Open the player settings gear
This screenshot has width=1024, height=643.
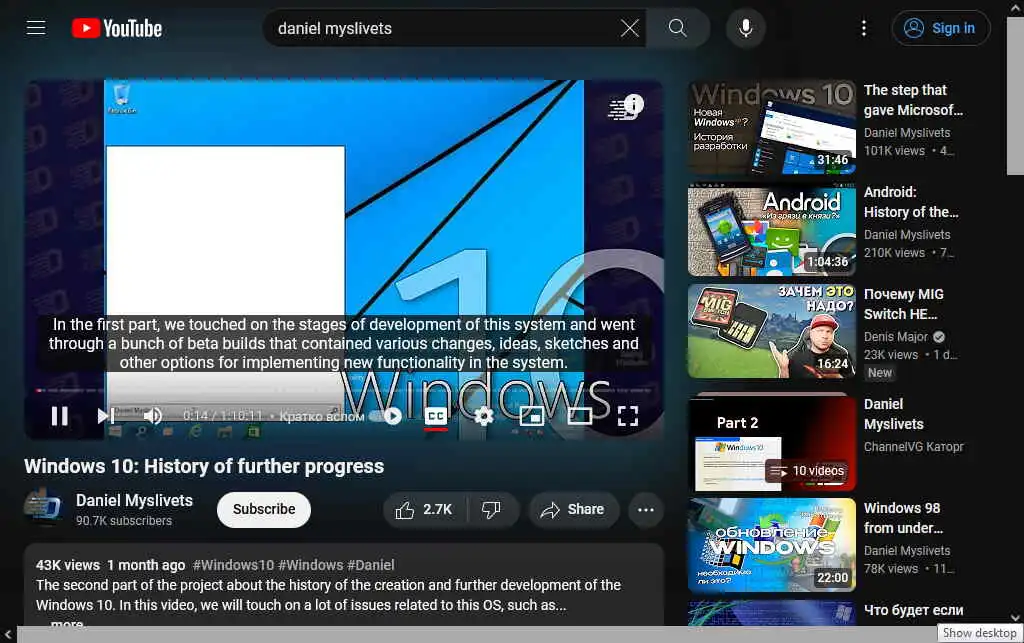pyautogui.click(x=483, y=416)
